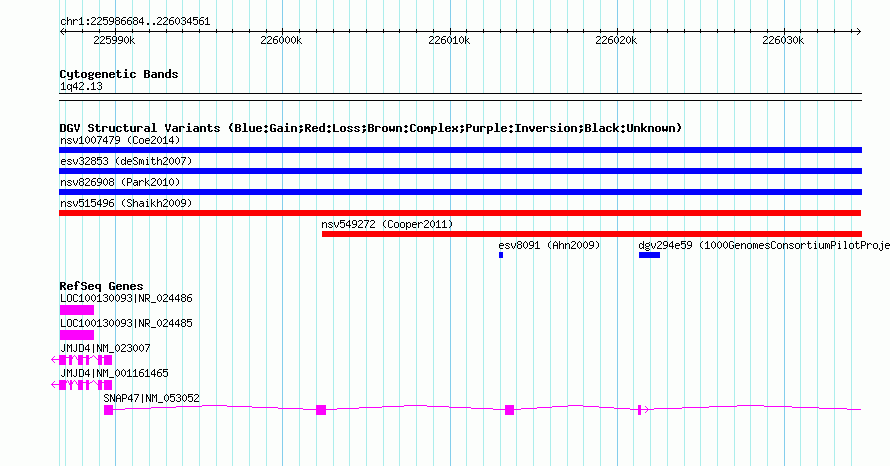Click the left arrowhead of the scale ruler

coord(62,32)
